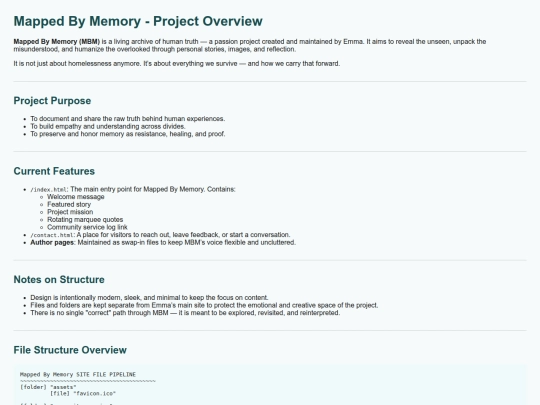The width and height of the screenshot is (540, 405).
Task: Click the 'Current Features' heading
Action: (54, 171)
